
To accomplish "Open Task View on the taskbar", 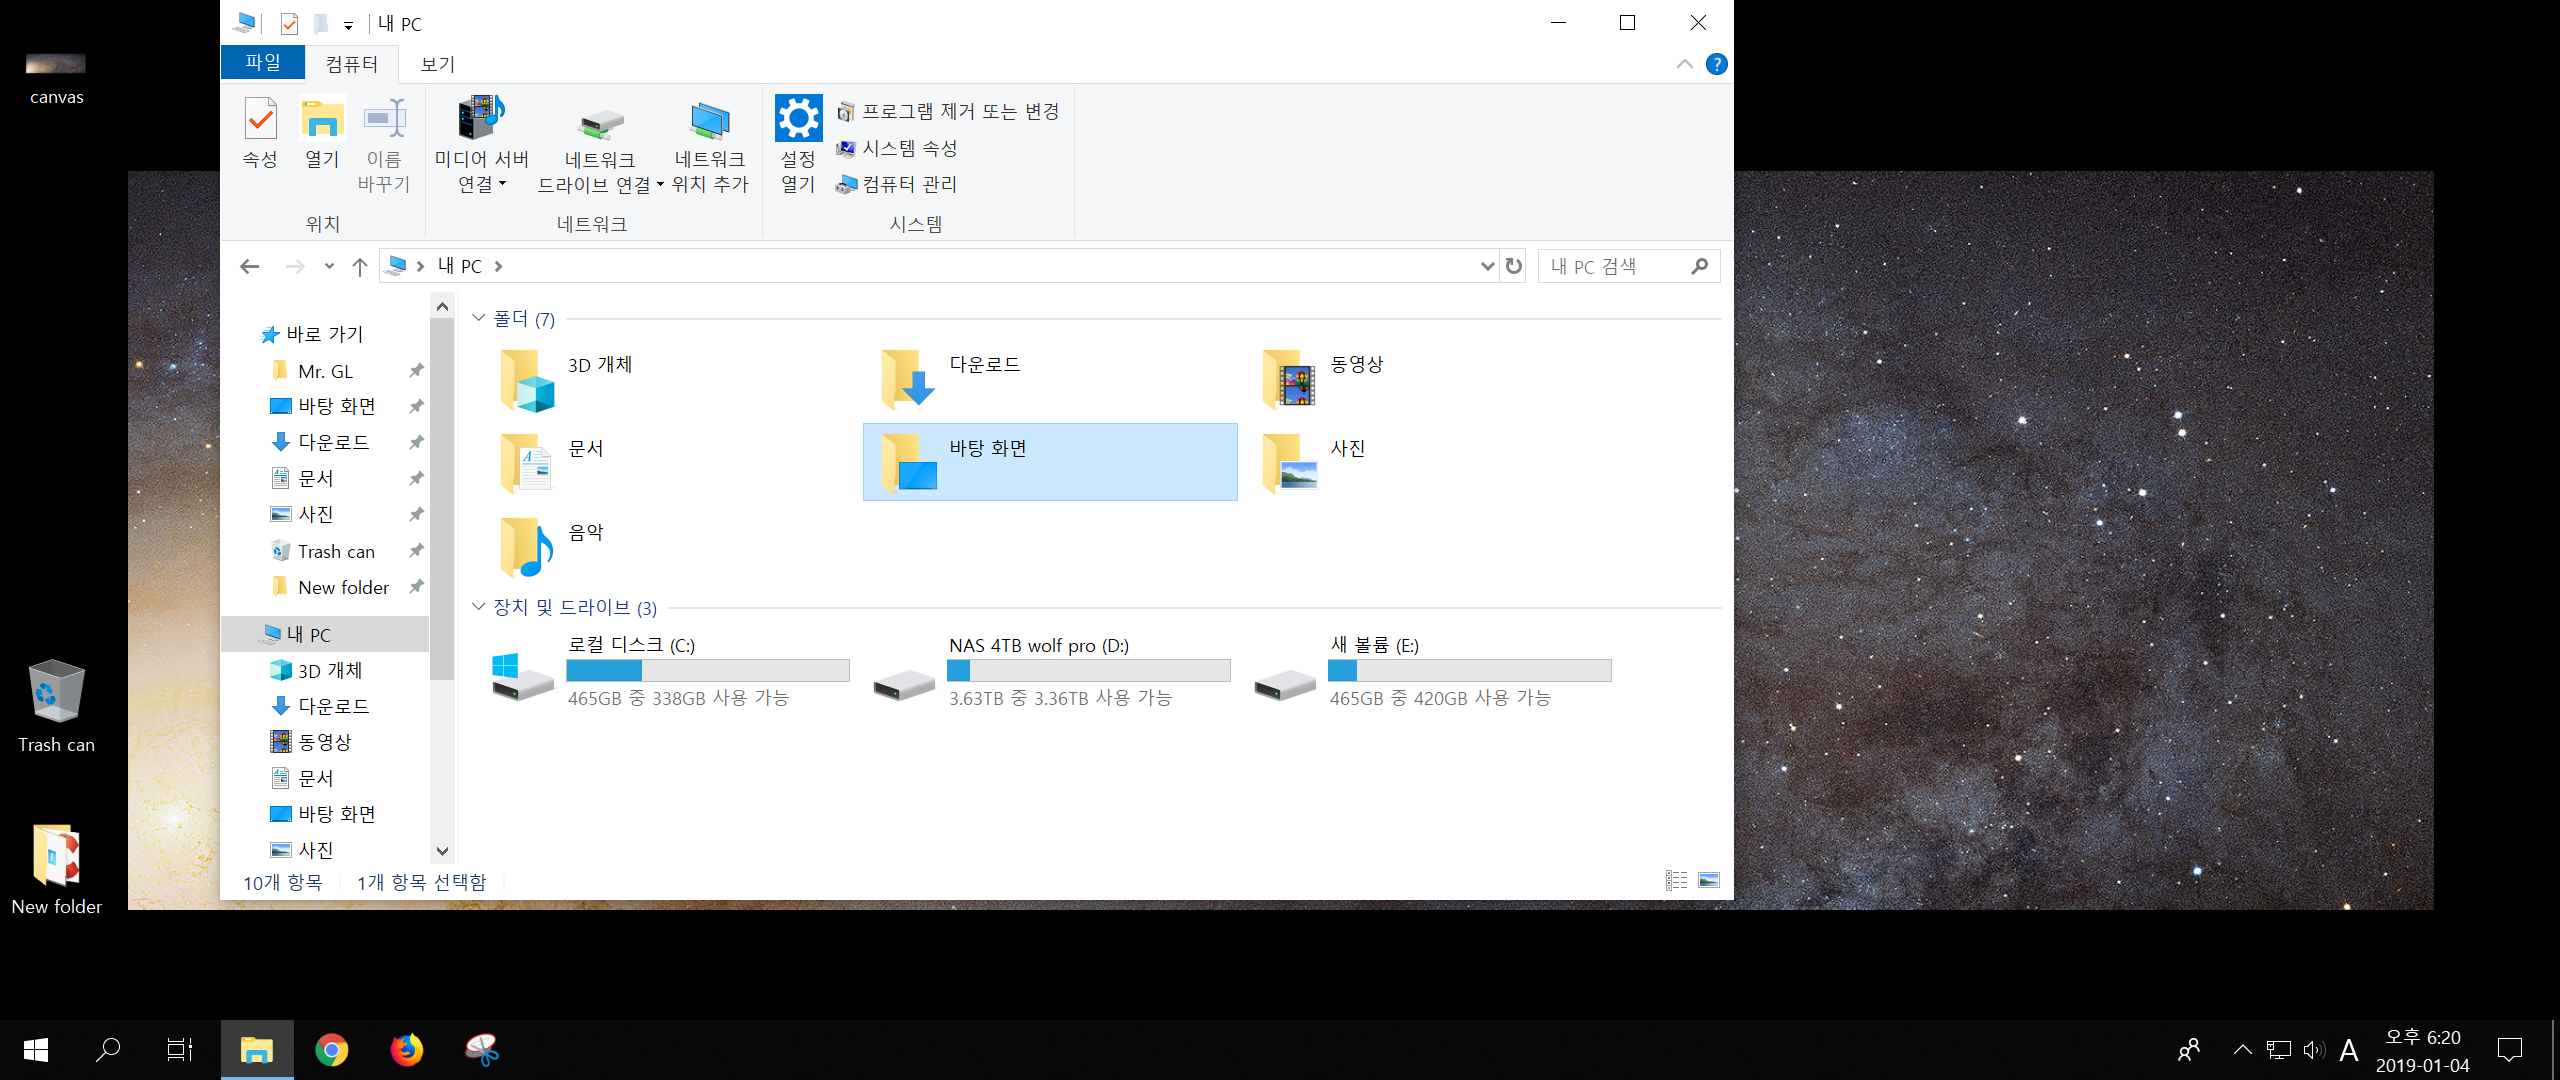I will (x=180, y=1050).
